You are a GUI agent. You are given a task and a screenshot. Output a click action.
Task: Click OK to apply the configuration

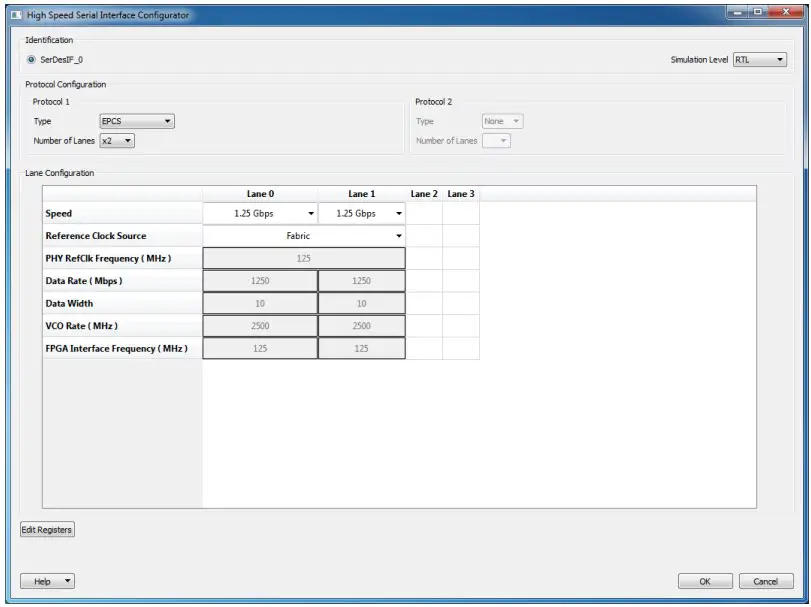[x=706, y=580]
